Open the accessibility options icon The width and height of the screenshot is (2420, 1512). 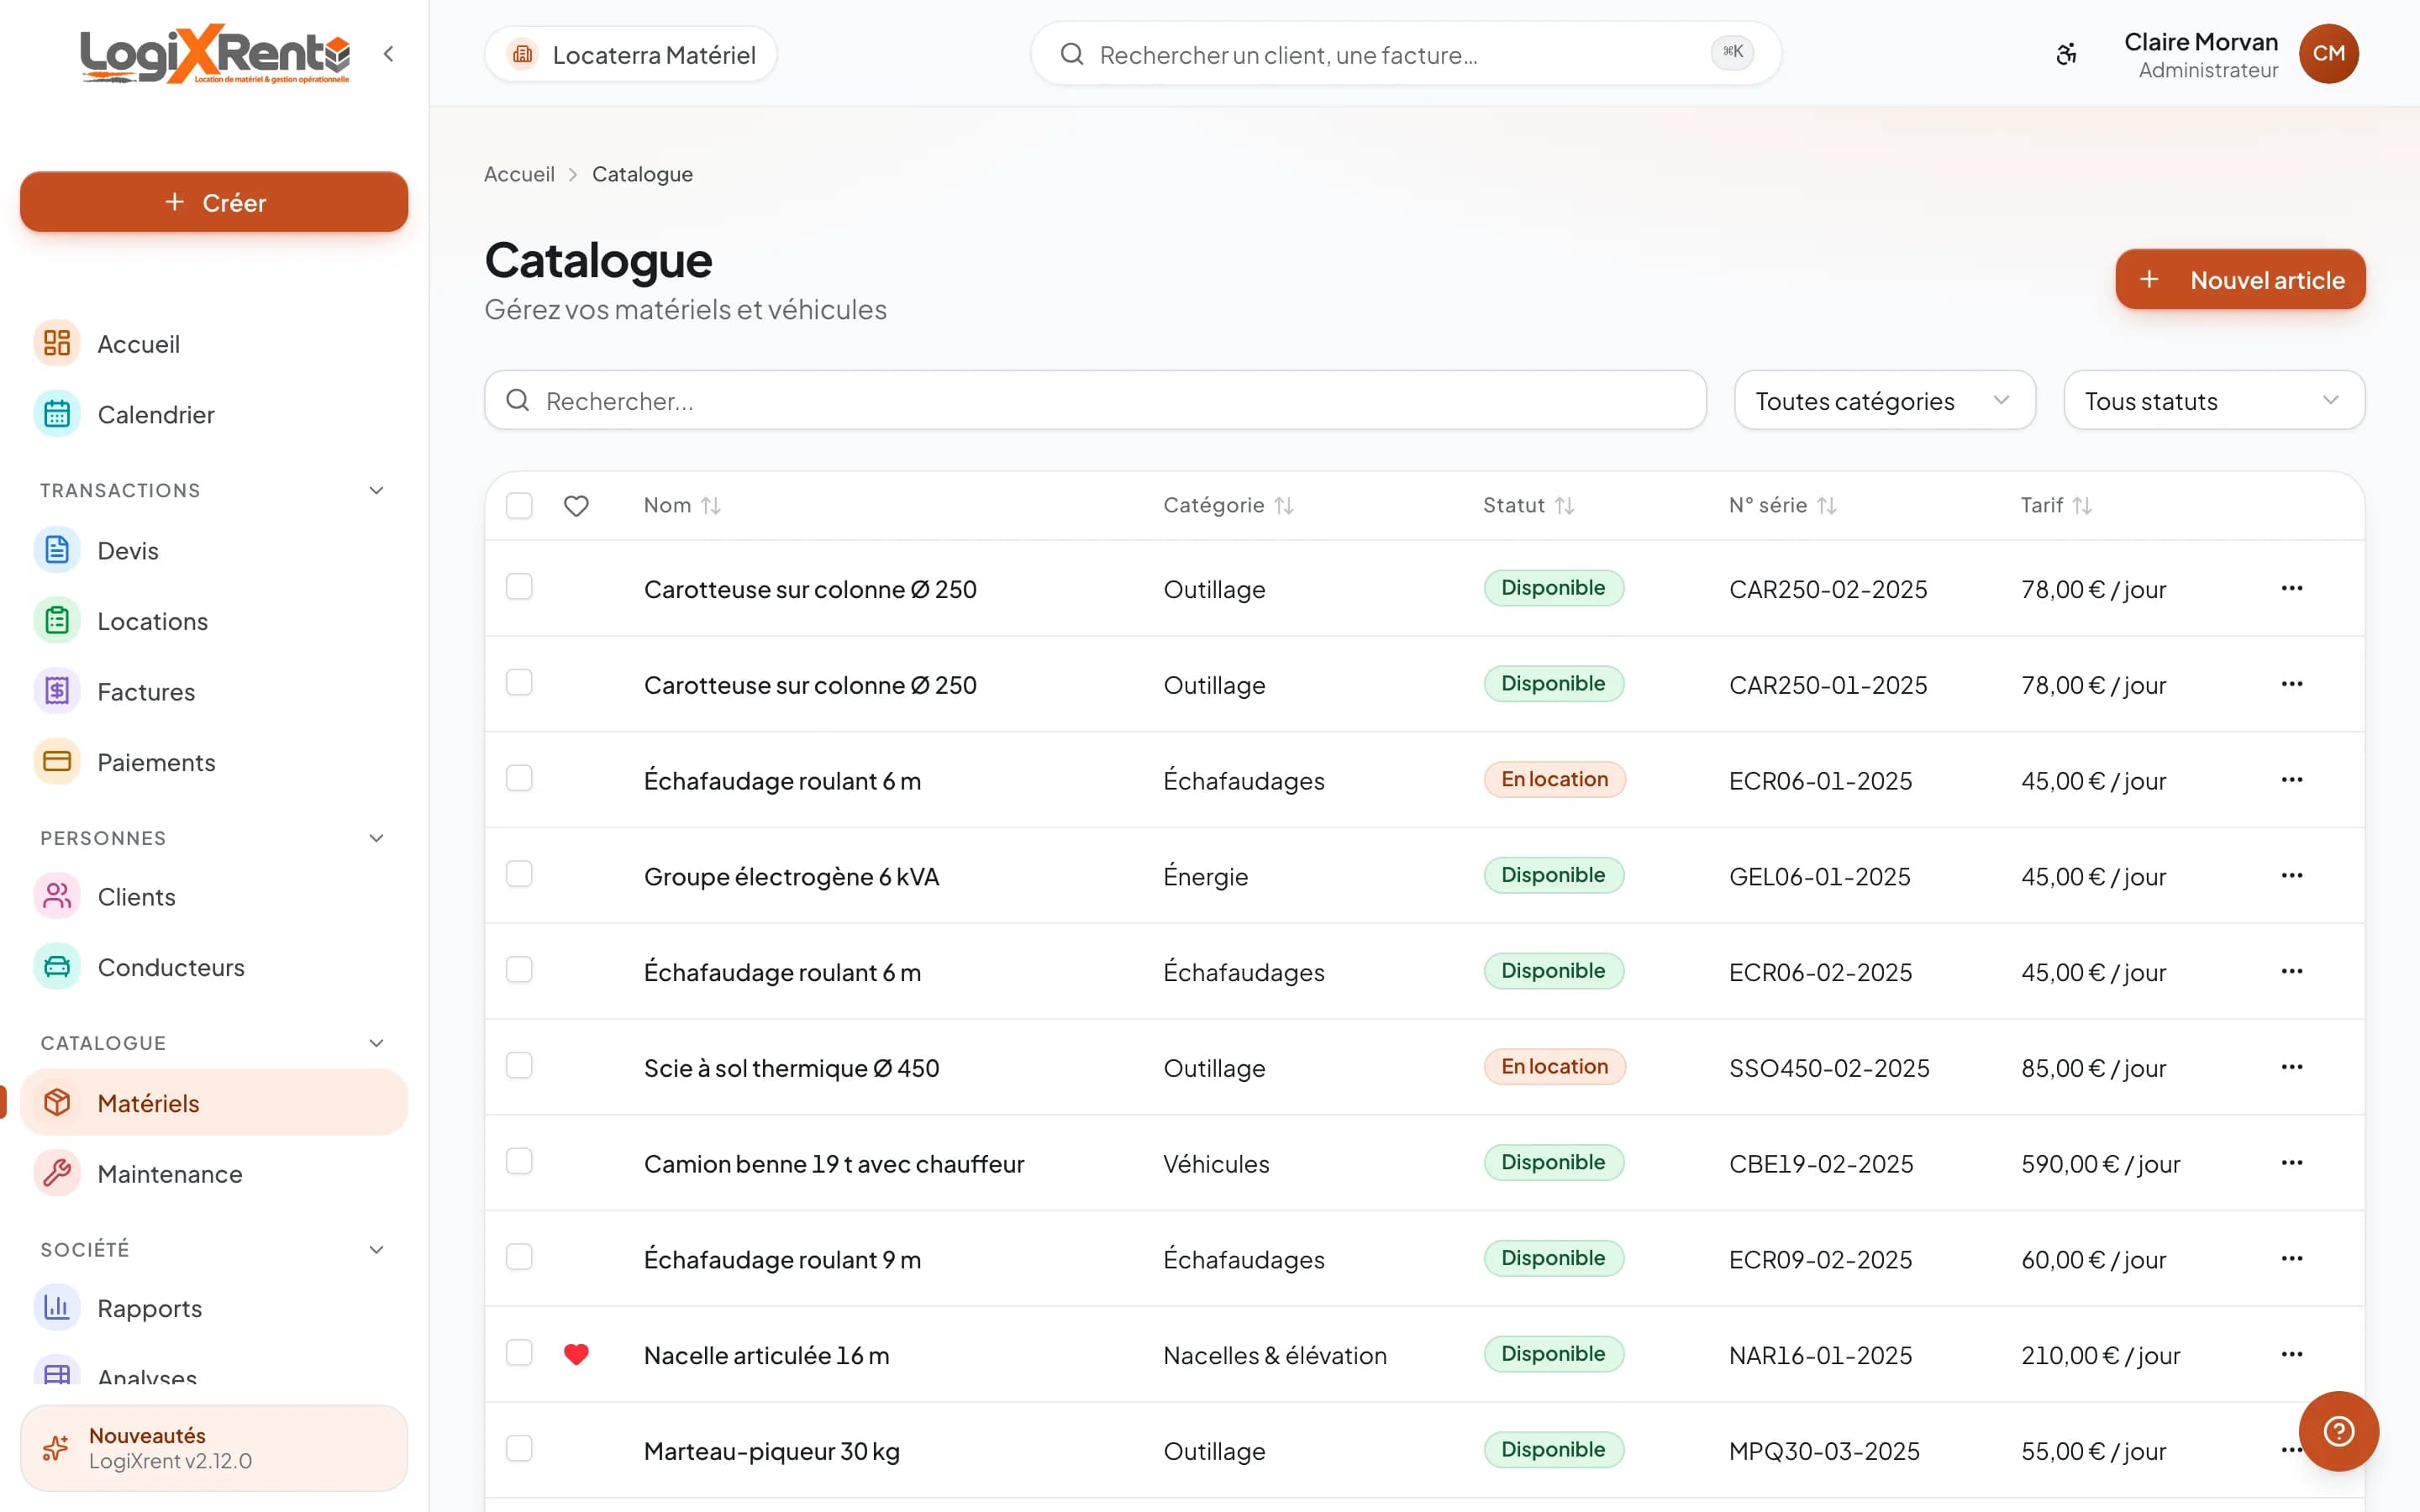click(2066, 54)
